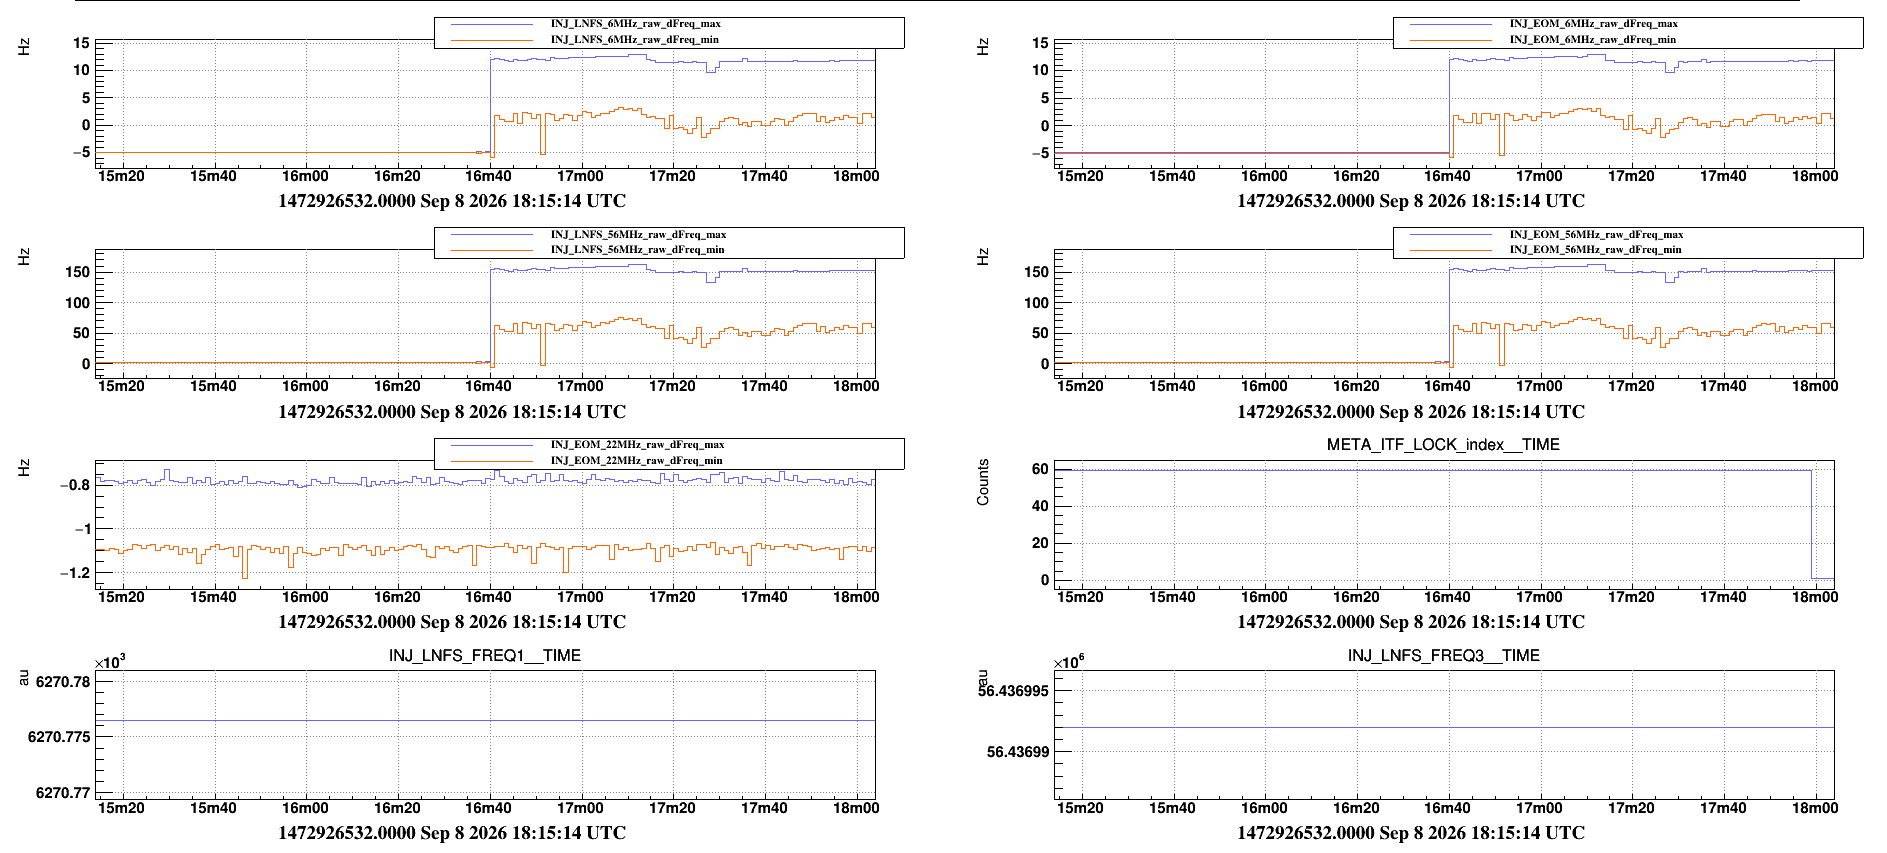Click the Hz axis label of EOM 22MHz plot
Viewport: 1887px width, 853px height.
pyautogui.click(x=24, y=467)
